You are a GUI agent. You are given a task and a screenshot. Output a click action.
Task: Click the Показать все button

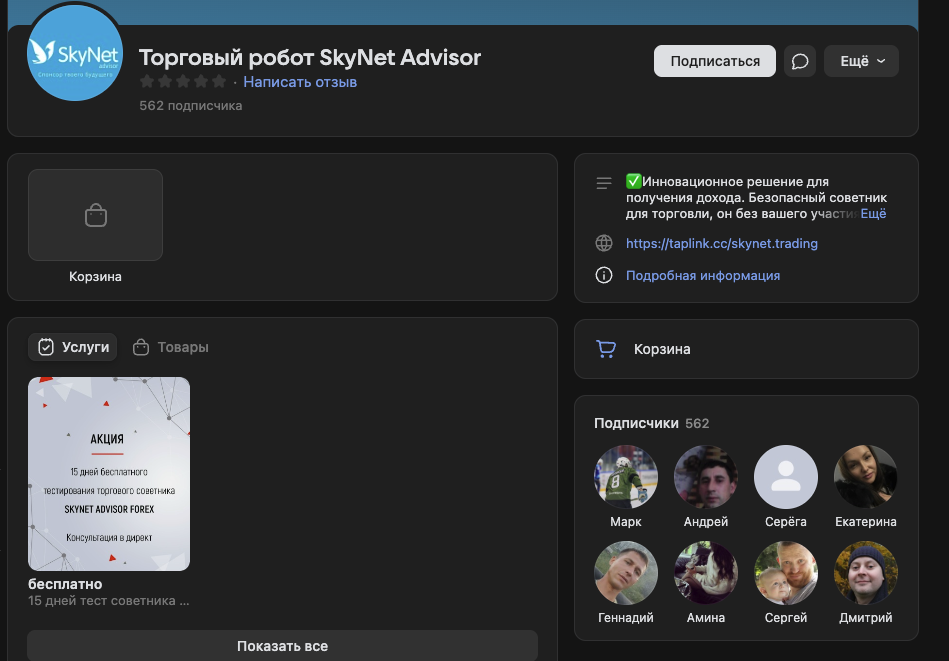click(x=282, y=646)
